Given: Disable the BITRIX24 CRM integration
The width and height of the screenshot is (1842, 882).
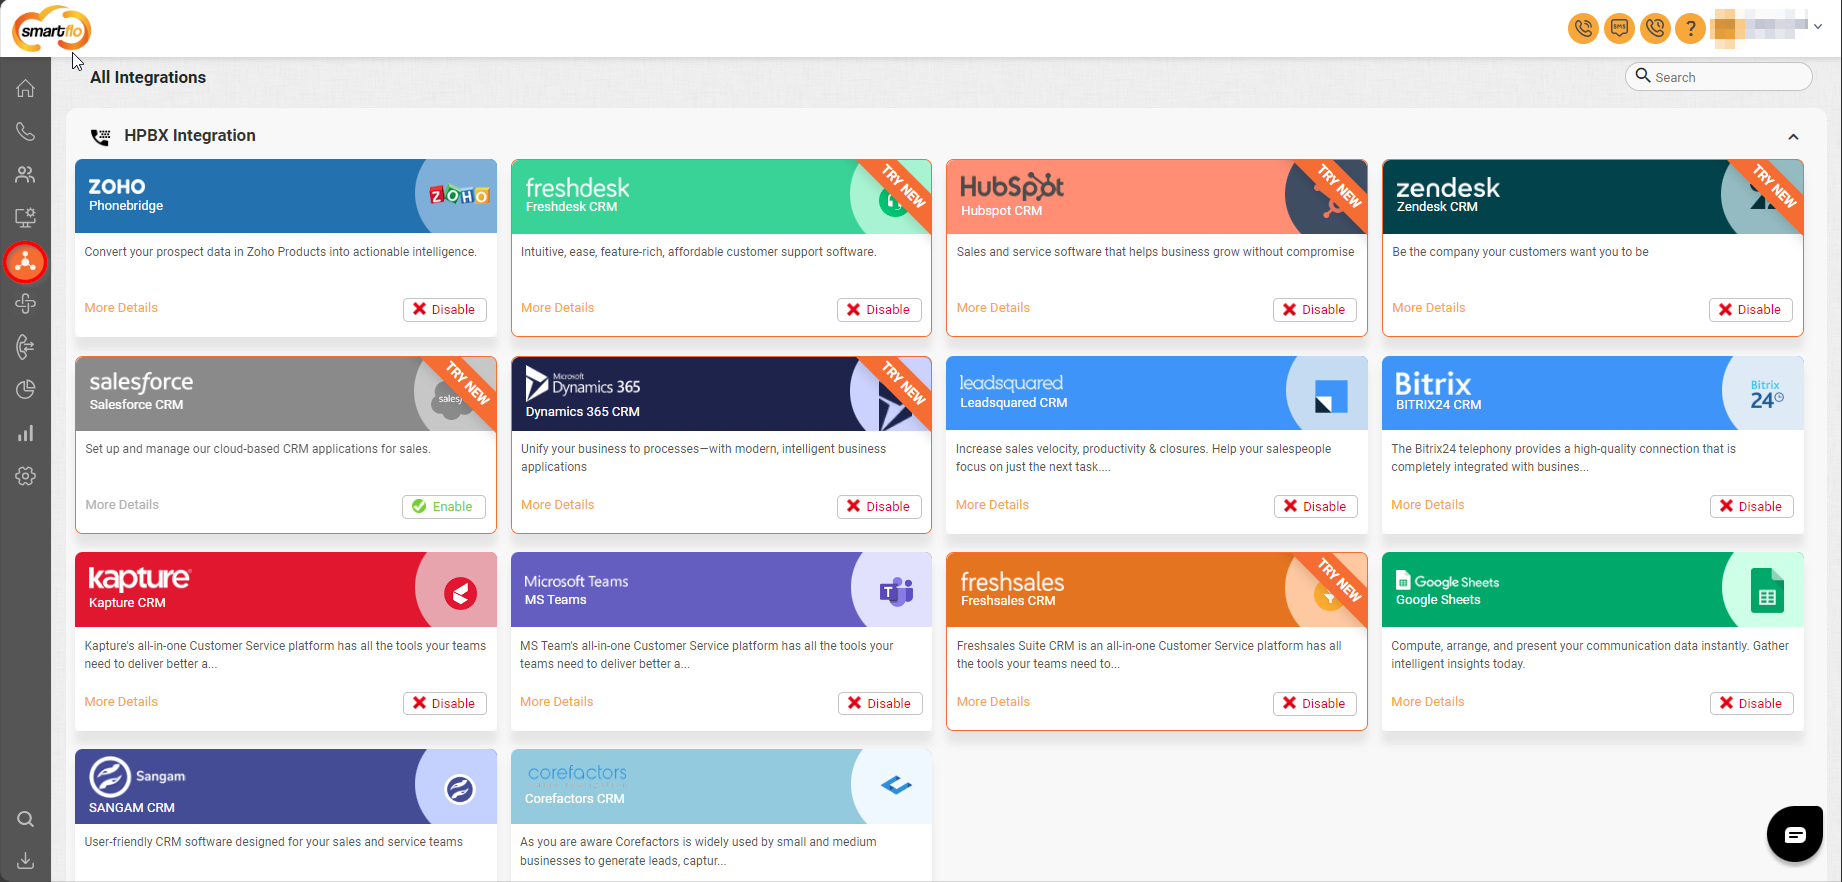Looking at the screenshot, I should [1752, 507].
